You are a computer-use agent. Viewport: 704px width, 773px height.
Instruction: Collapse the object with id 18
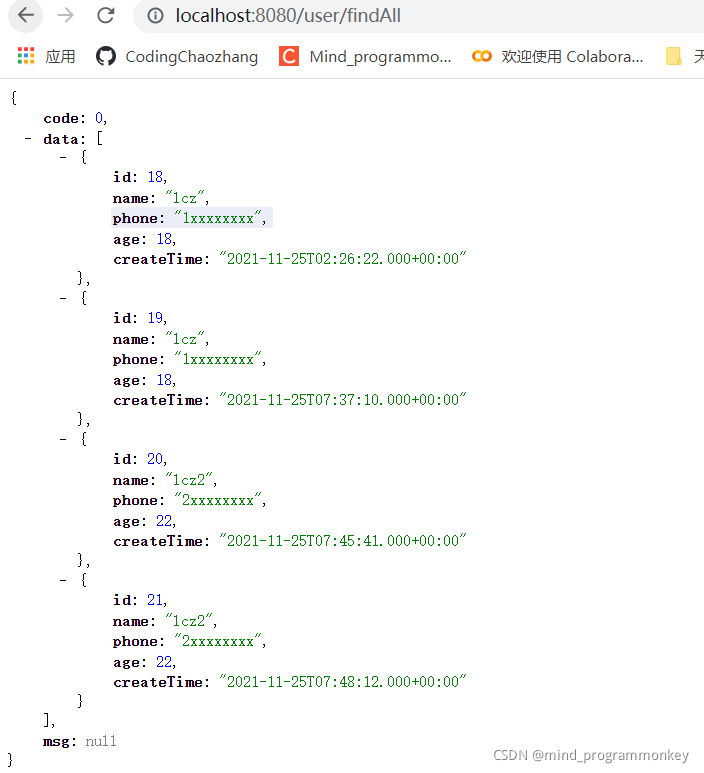tap(63, 158)
